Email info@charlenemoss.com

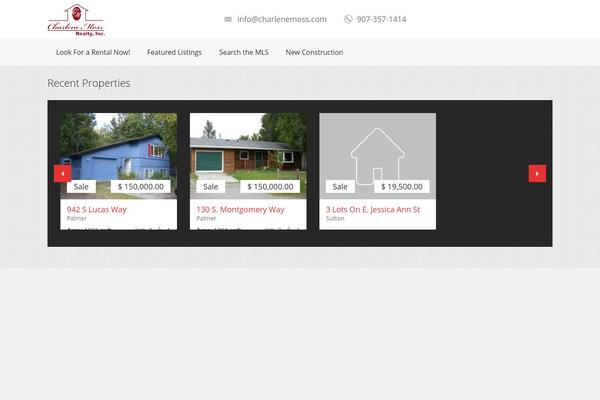(x=282, y=19)
